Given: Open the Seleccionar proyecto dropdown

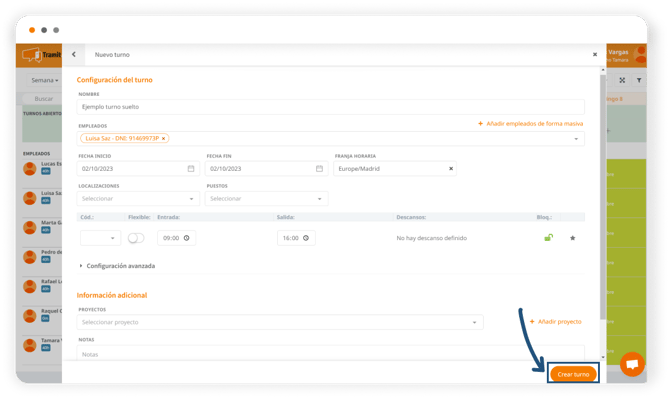Looking at the screenshot, I should tap(280, 322).
